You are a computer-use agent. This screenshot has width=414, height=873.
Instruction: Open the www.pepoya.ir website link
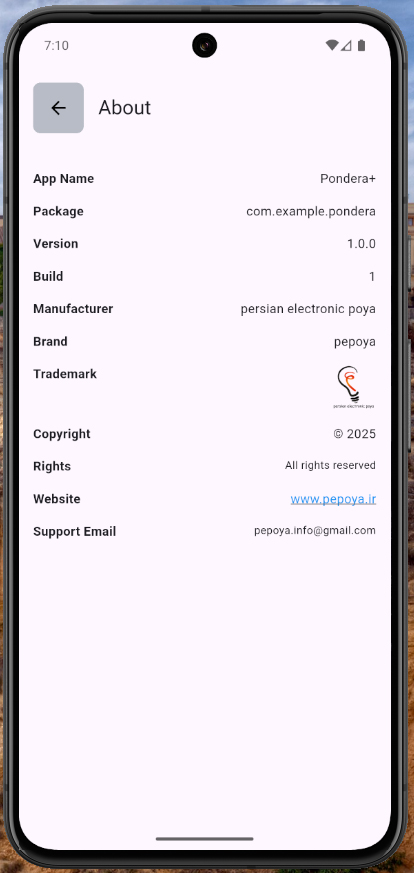pos(333,499)
